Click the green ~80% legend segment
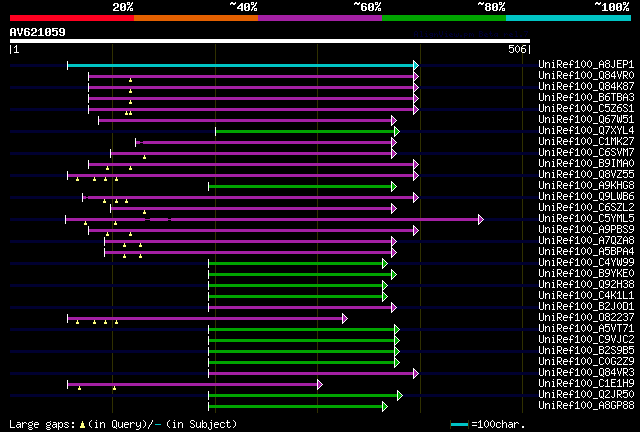This screenshot has width=640, height=432. [444, 18]
